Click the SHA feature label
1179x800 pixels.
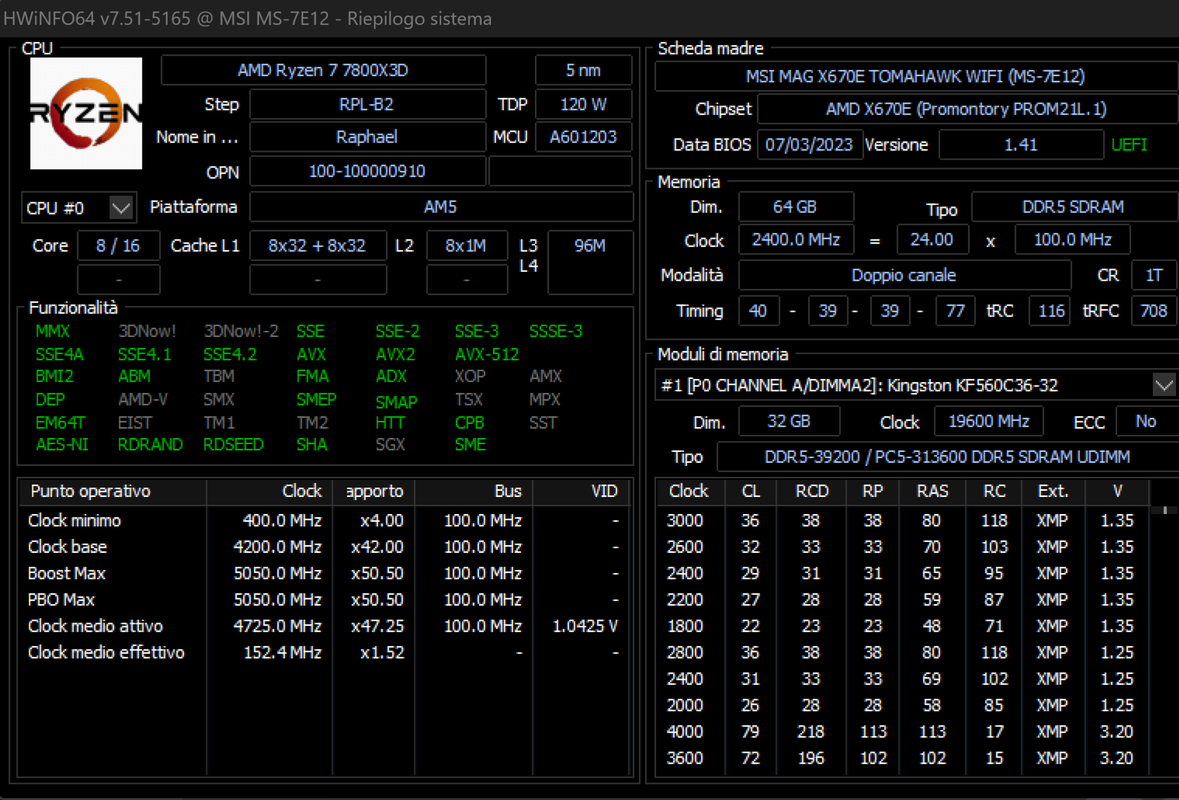pos(311,444)
